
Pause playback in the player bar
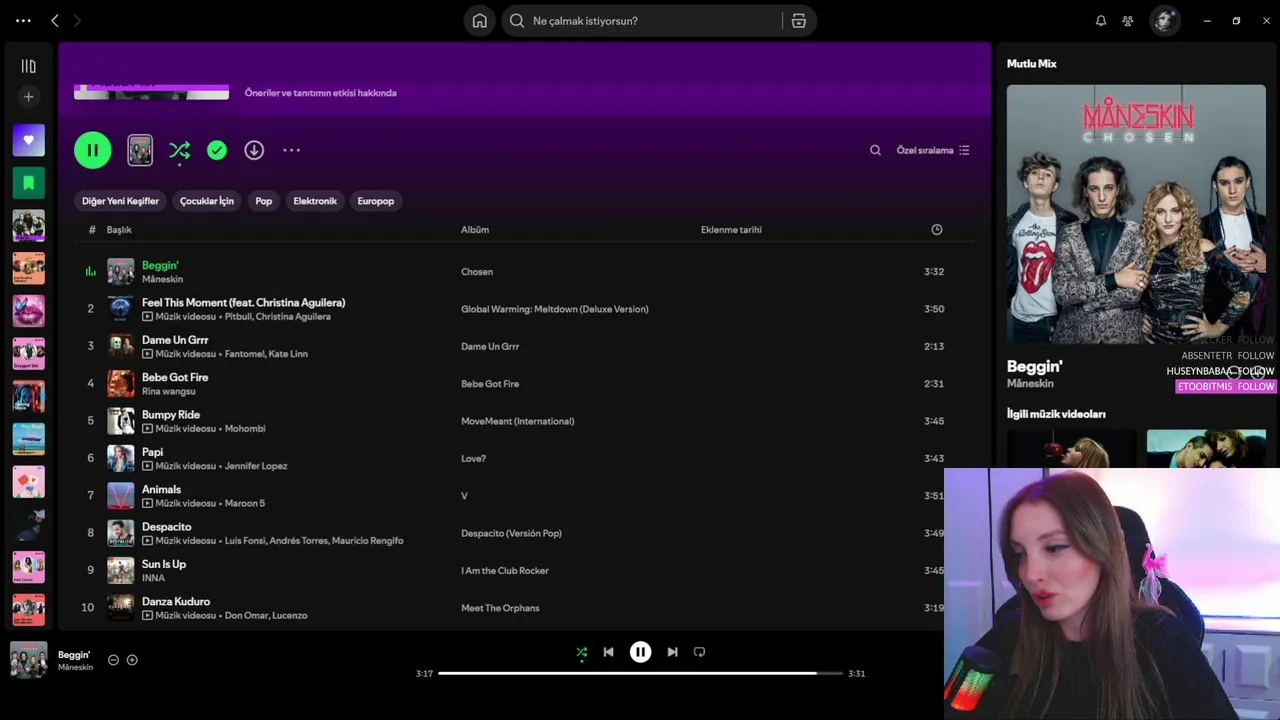pyautogui.click(x=640, y=652)
